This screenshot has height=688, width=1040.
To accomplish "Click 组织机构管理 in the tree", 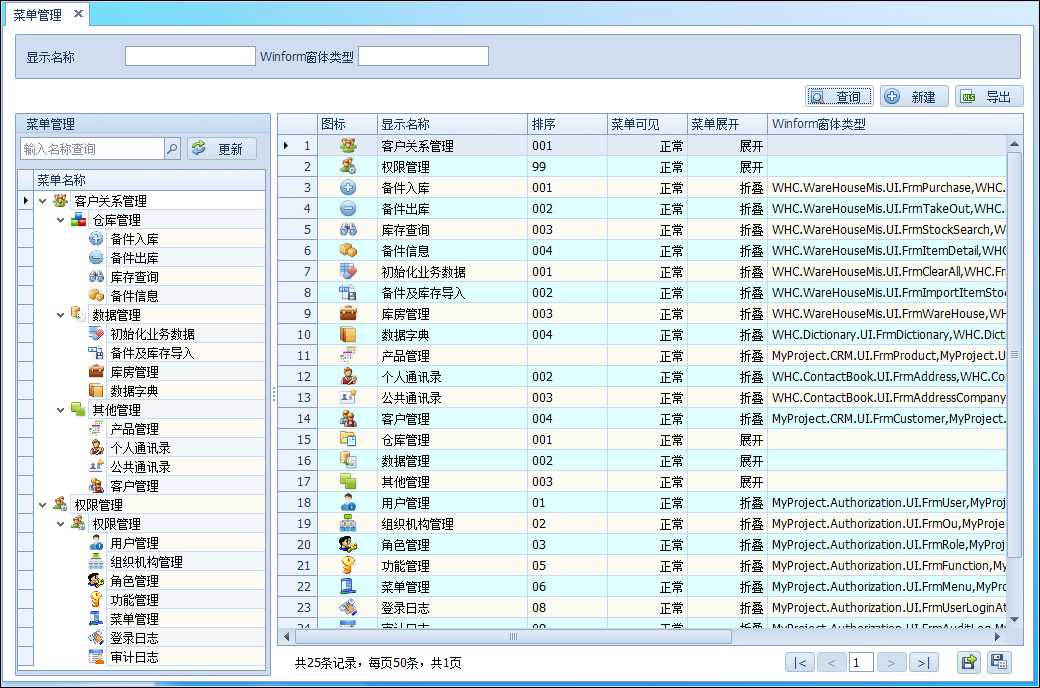I will point(146,562).
